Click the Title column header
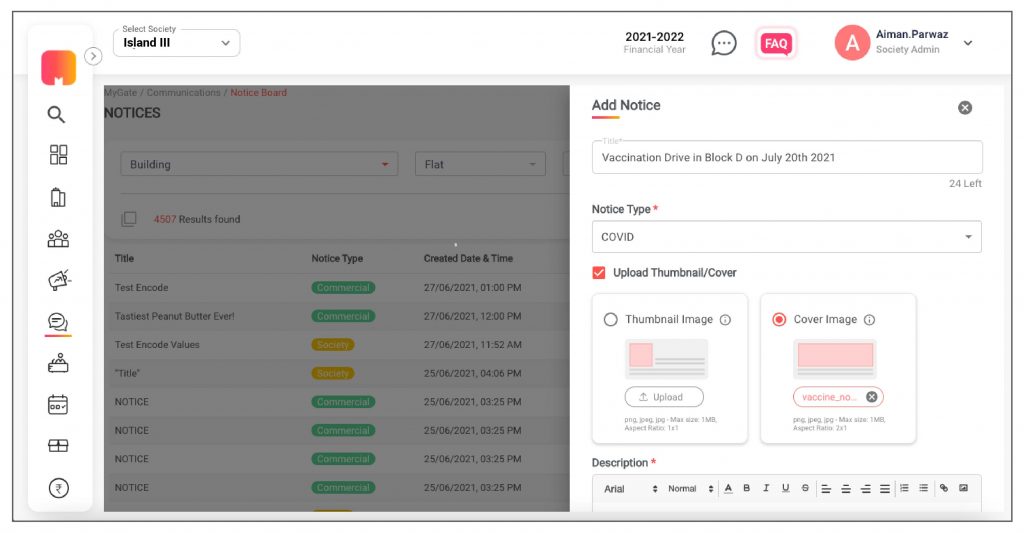 (124, 259)
